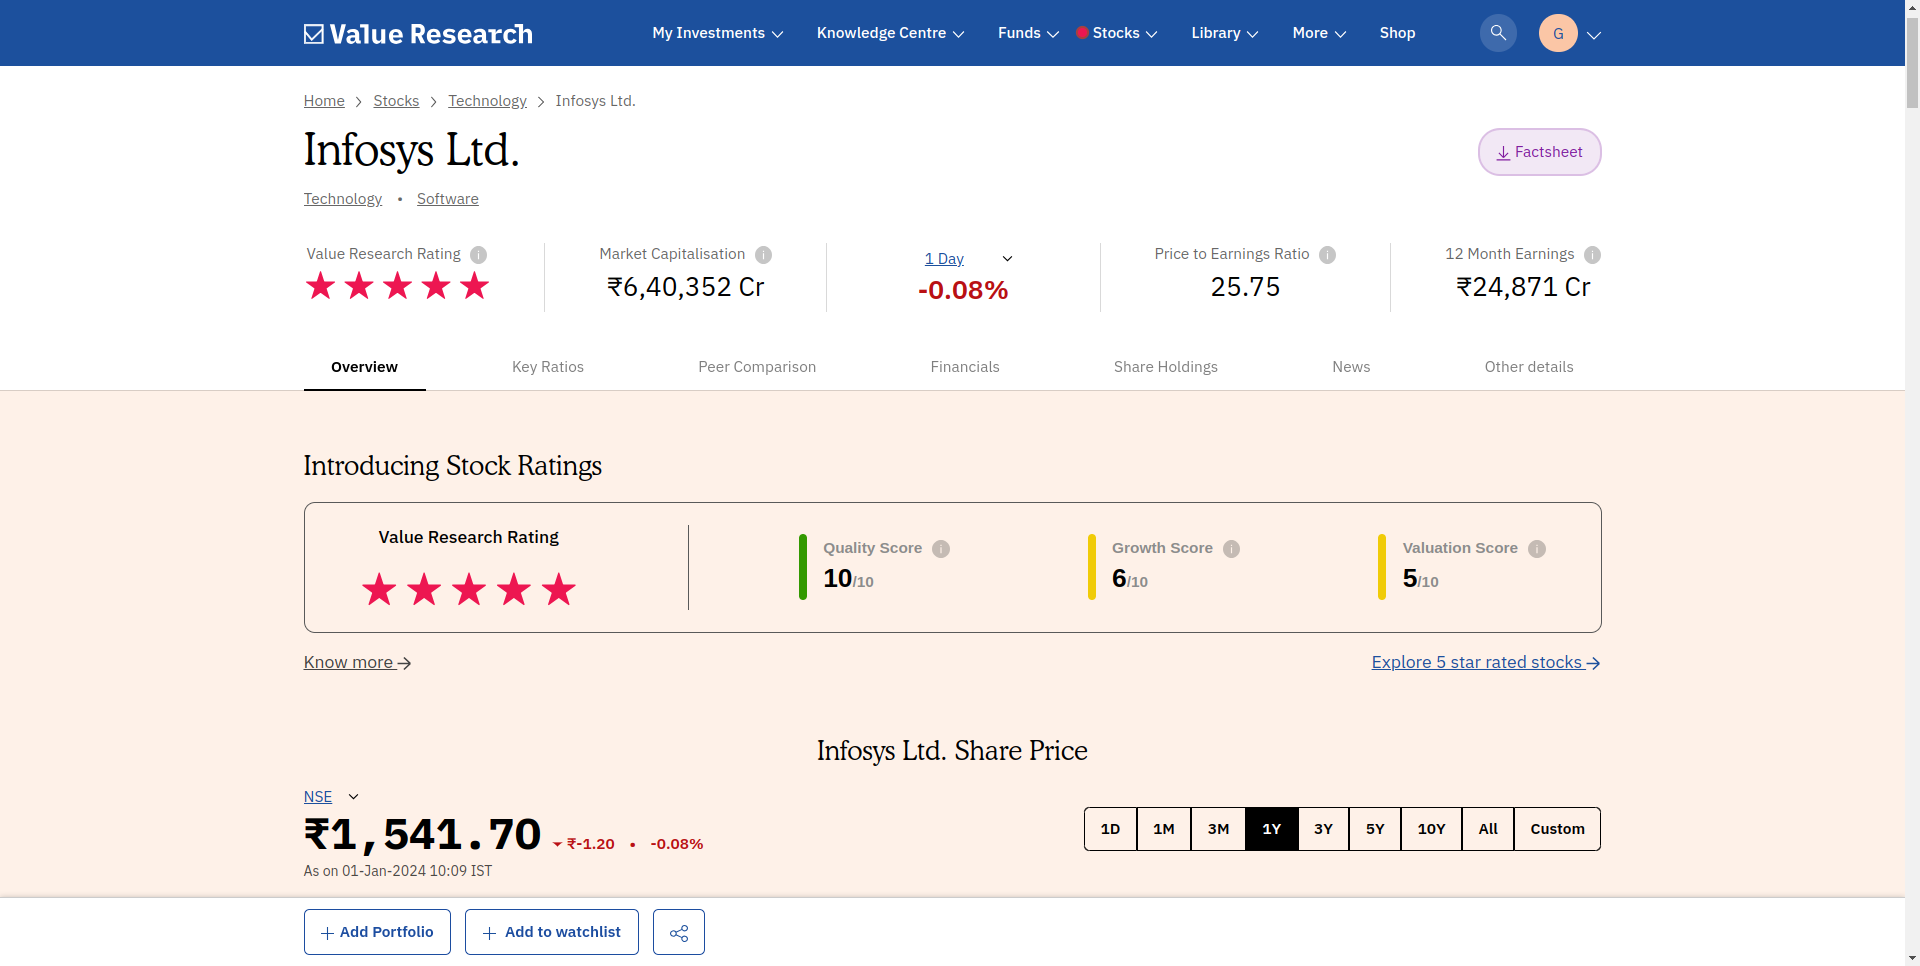The height and width of the screenshot is (966, 1920).
Task: Open Explore 5 star rated stocks link
Action: tap(1485, 662)
